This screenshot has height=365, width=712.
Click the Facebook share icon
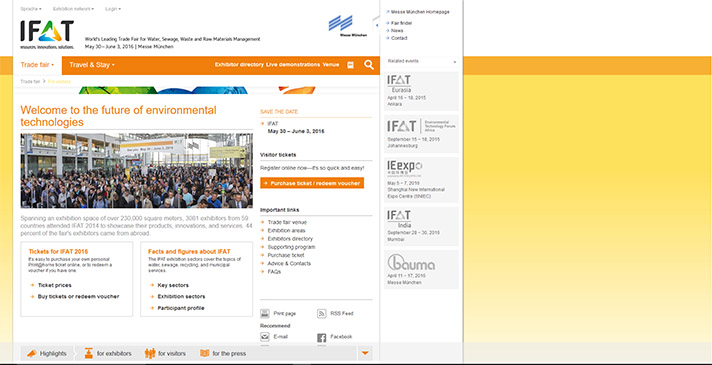coord(321,337)
